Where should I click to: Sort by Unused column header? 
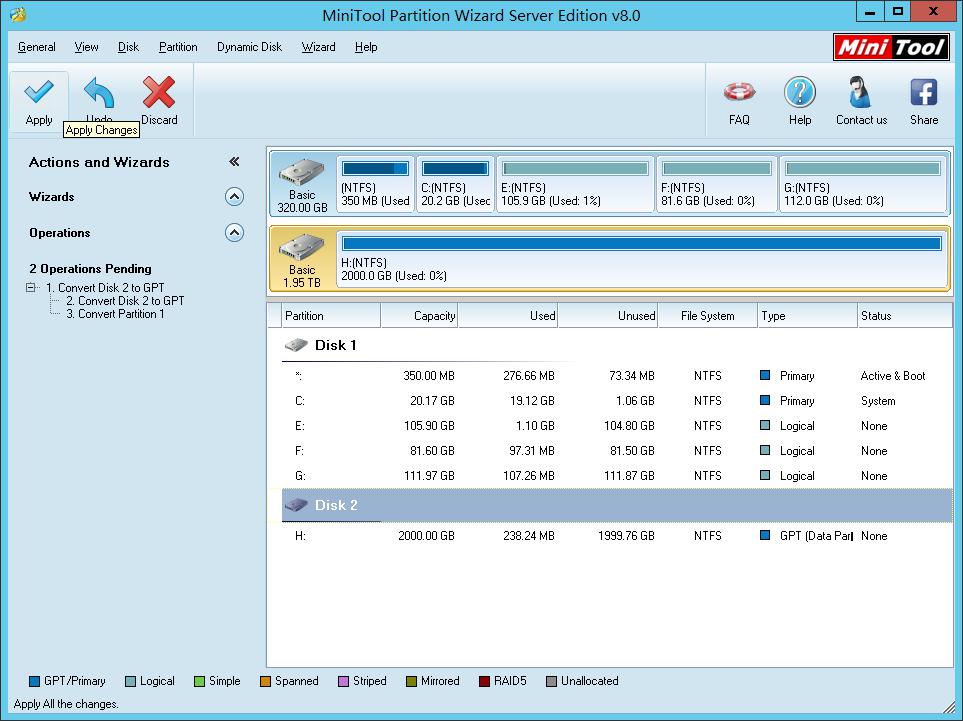tap(607, 316)
